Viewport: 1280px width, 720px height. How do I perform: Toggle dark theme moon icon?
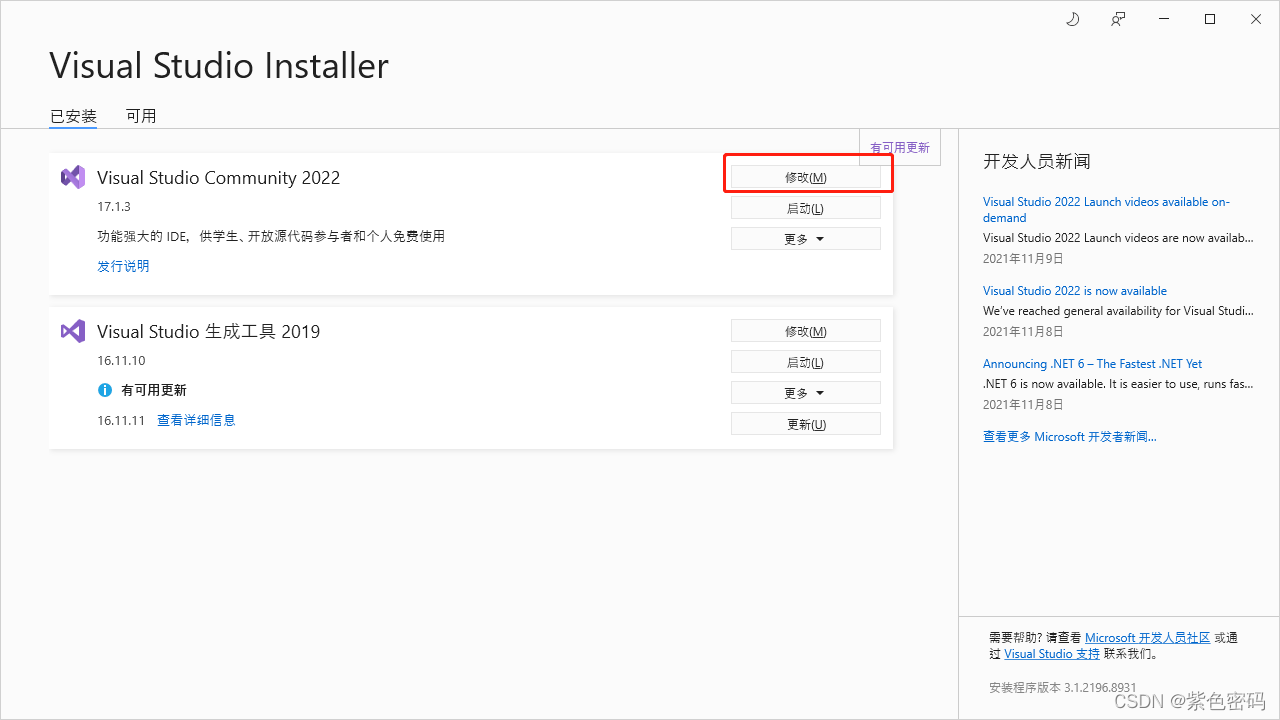pos(1073,19)
